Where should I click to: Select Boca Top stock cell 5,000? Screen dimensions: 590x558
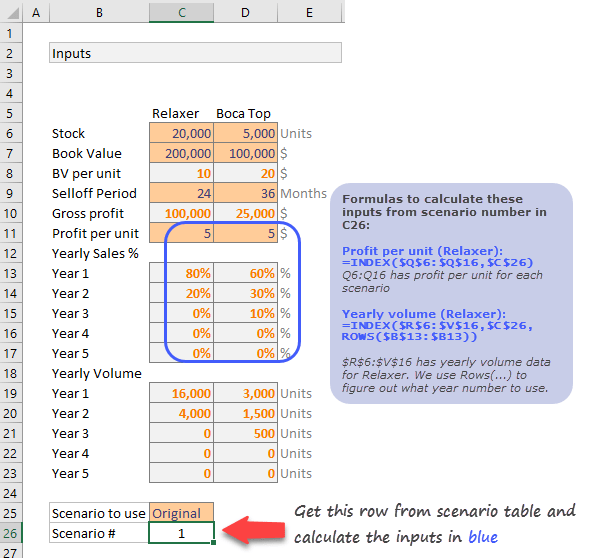coord(245,133)
